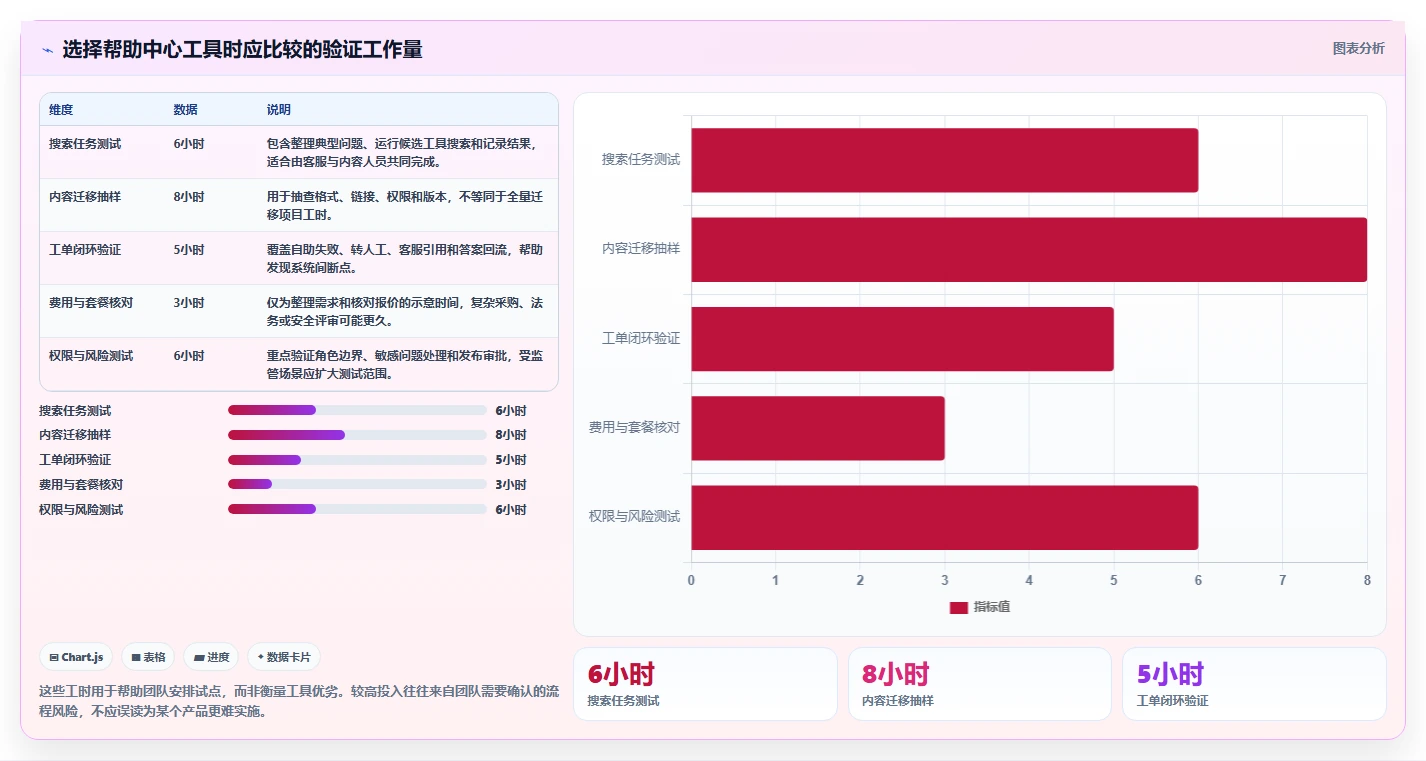This screenshot has width=1426, height=761.
Task: Click the 内容迁移抽样 progress bar
Action: 357,435
